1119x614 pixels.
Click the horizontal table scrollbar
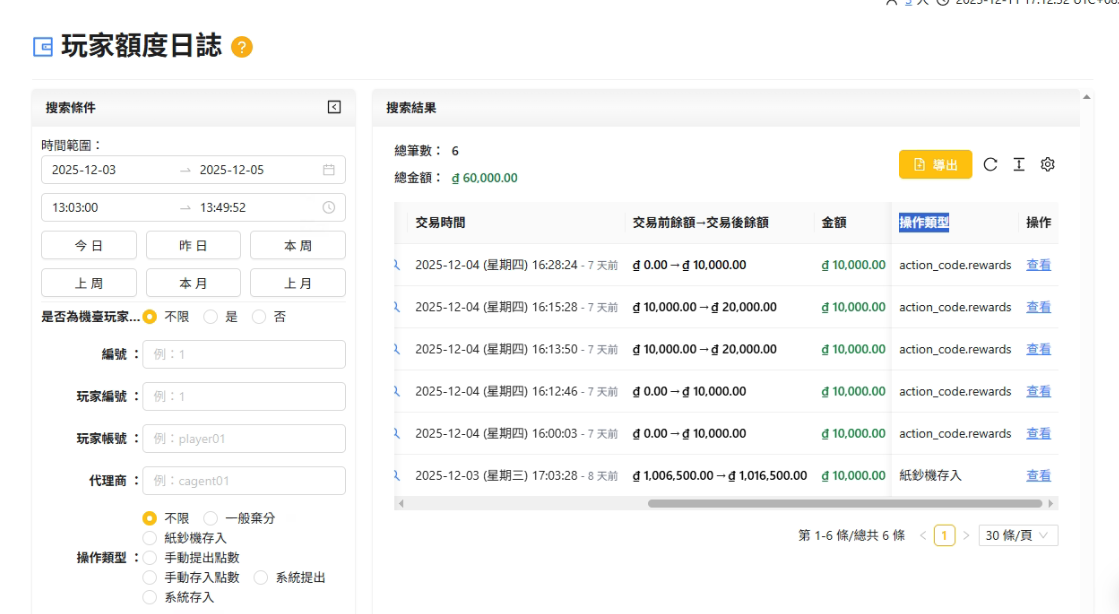(840, 503)
